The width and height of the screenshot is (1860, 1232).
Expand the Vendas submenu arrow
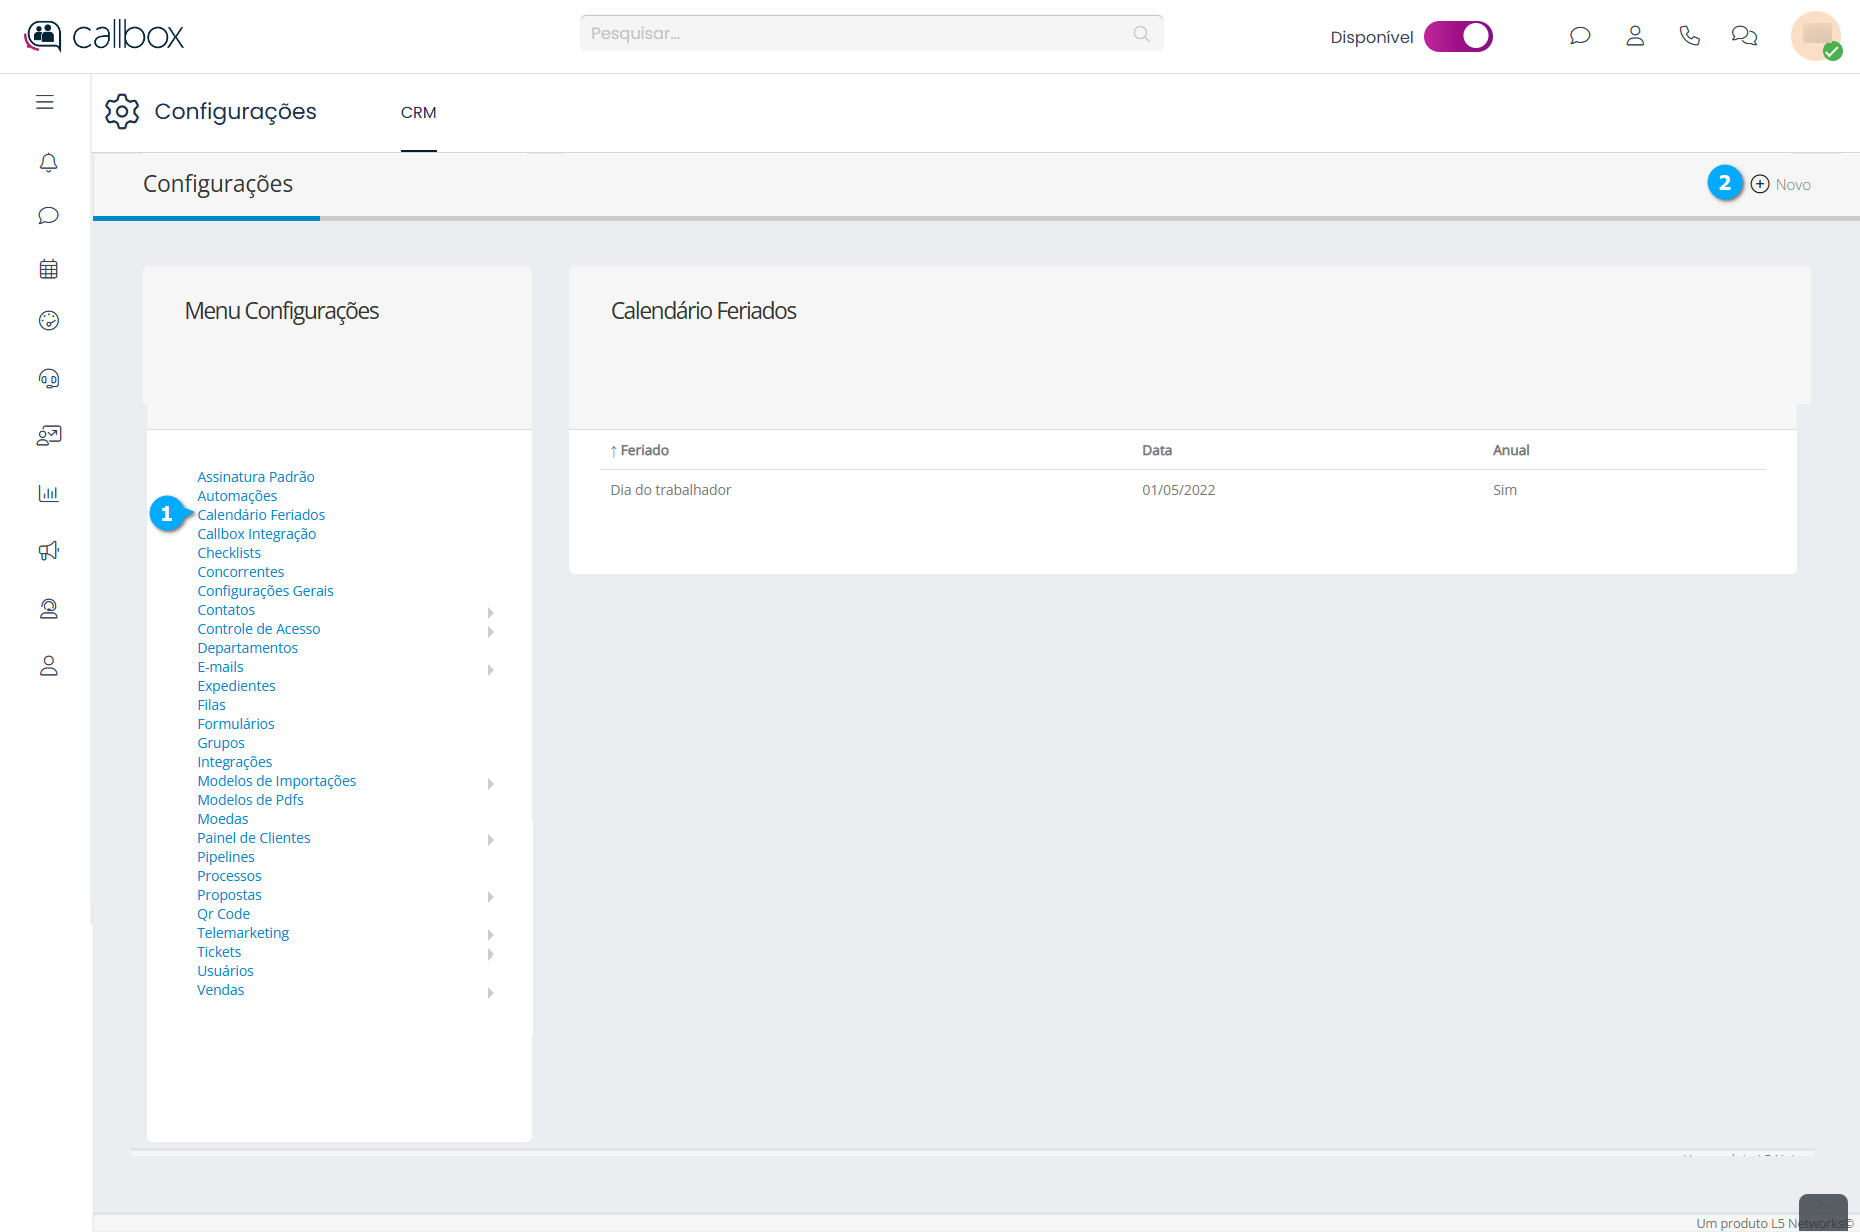[x=490, y=993]
